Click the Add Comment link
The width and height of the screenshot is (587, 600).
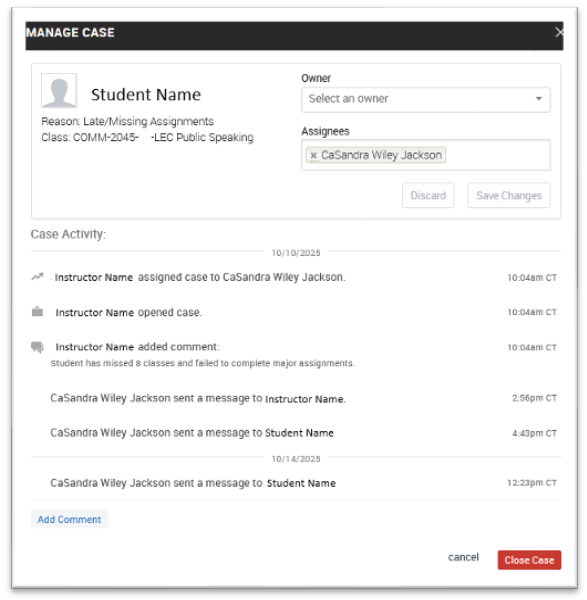[69, 519]
